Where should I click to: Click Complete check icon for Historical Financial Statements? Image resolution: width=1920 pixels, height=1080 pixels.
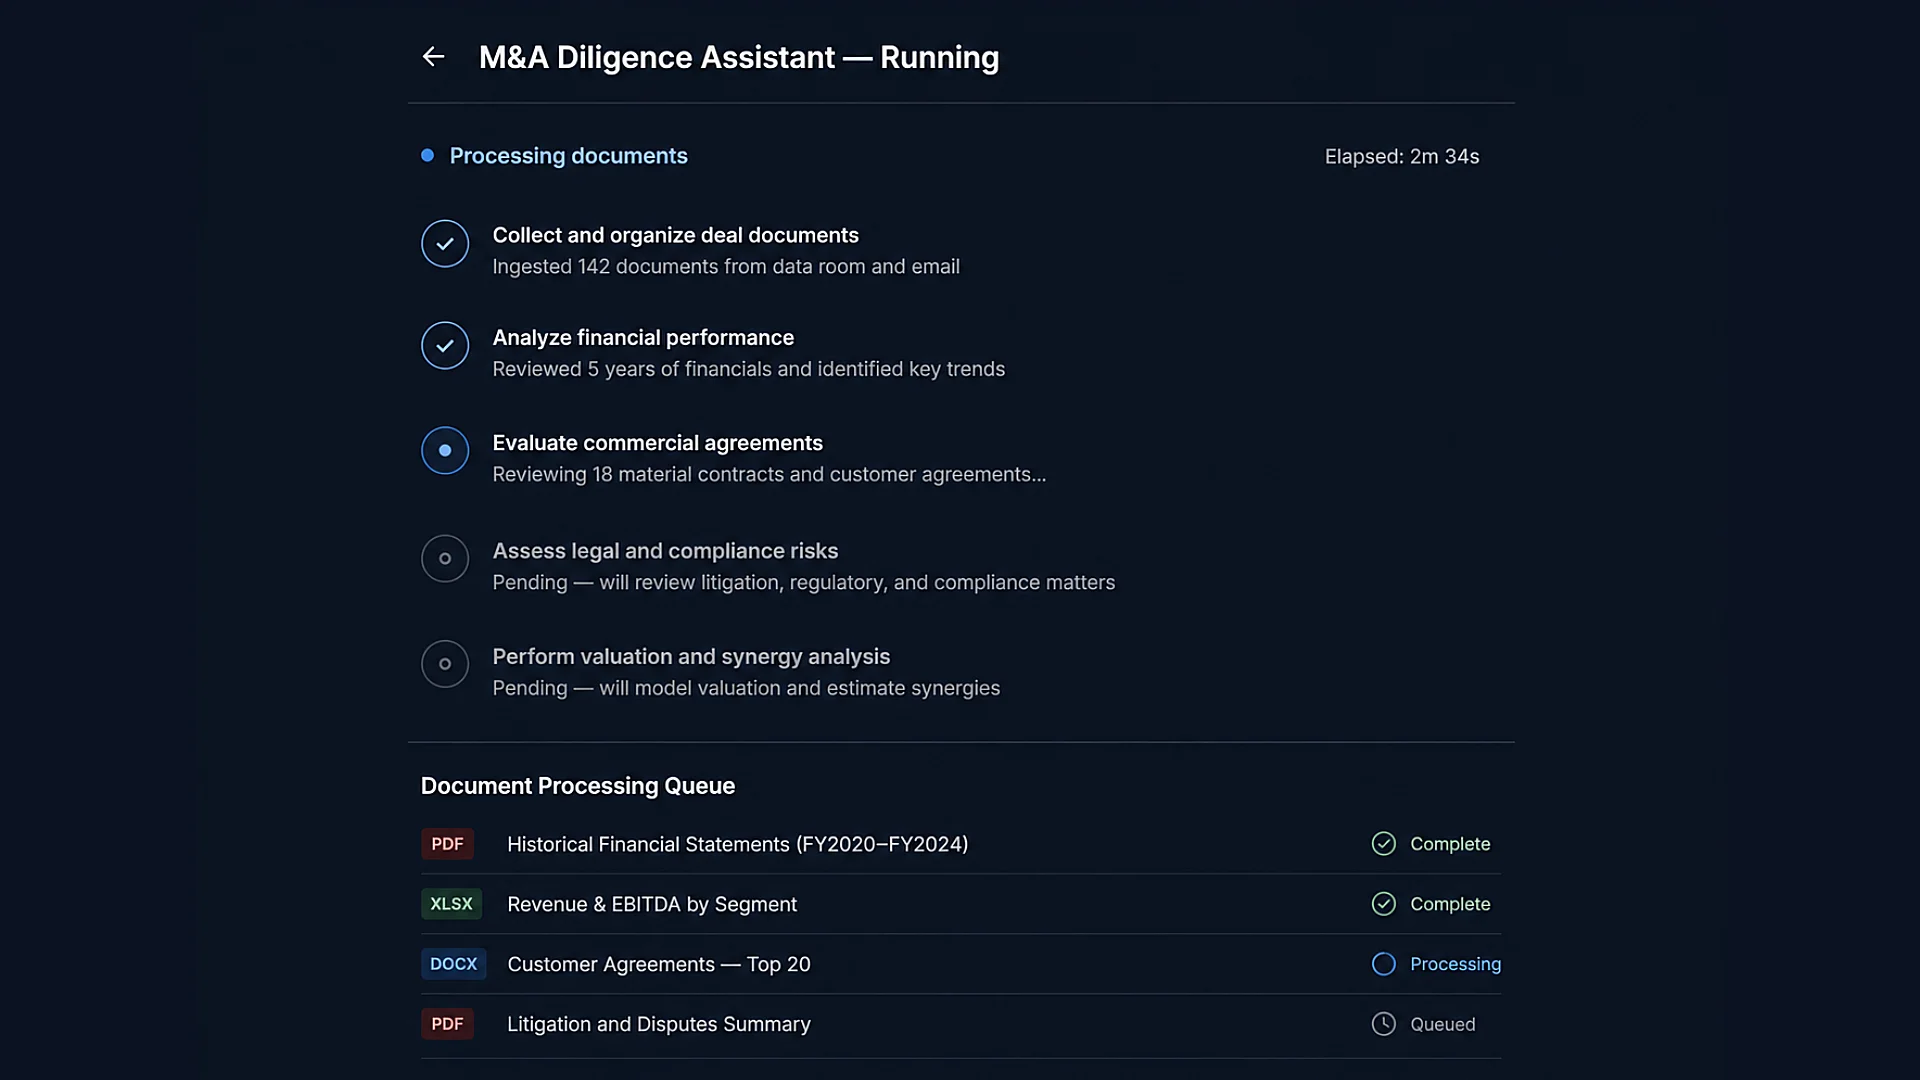pos(1384,844)
